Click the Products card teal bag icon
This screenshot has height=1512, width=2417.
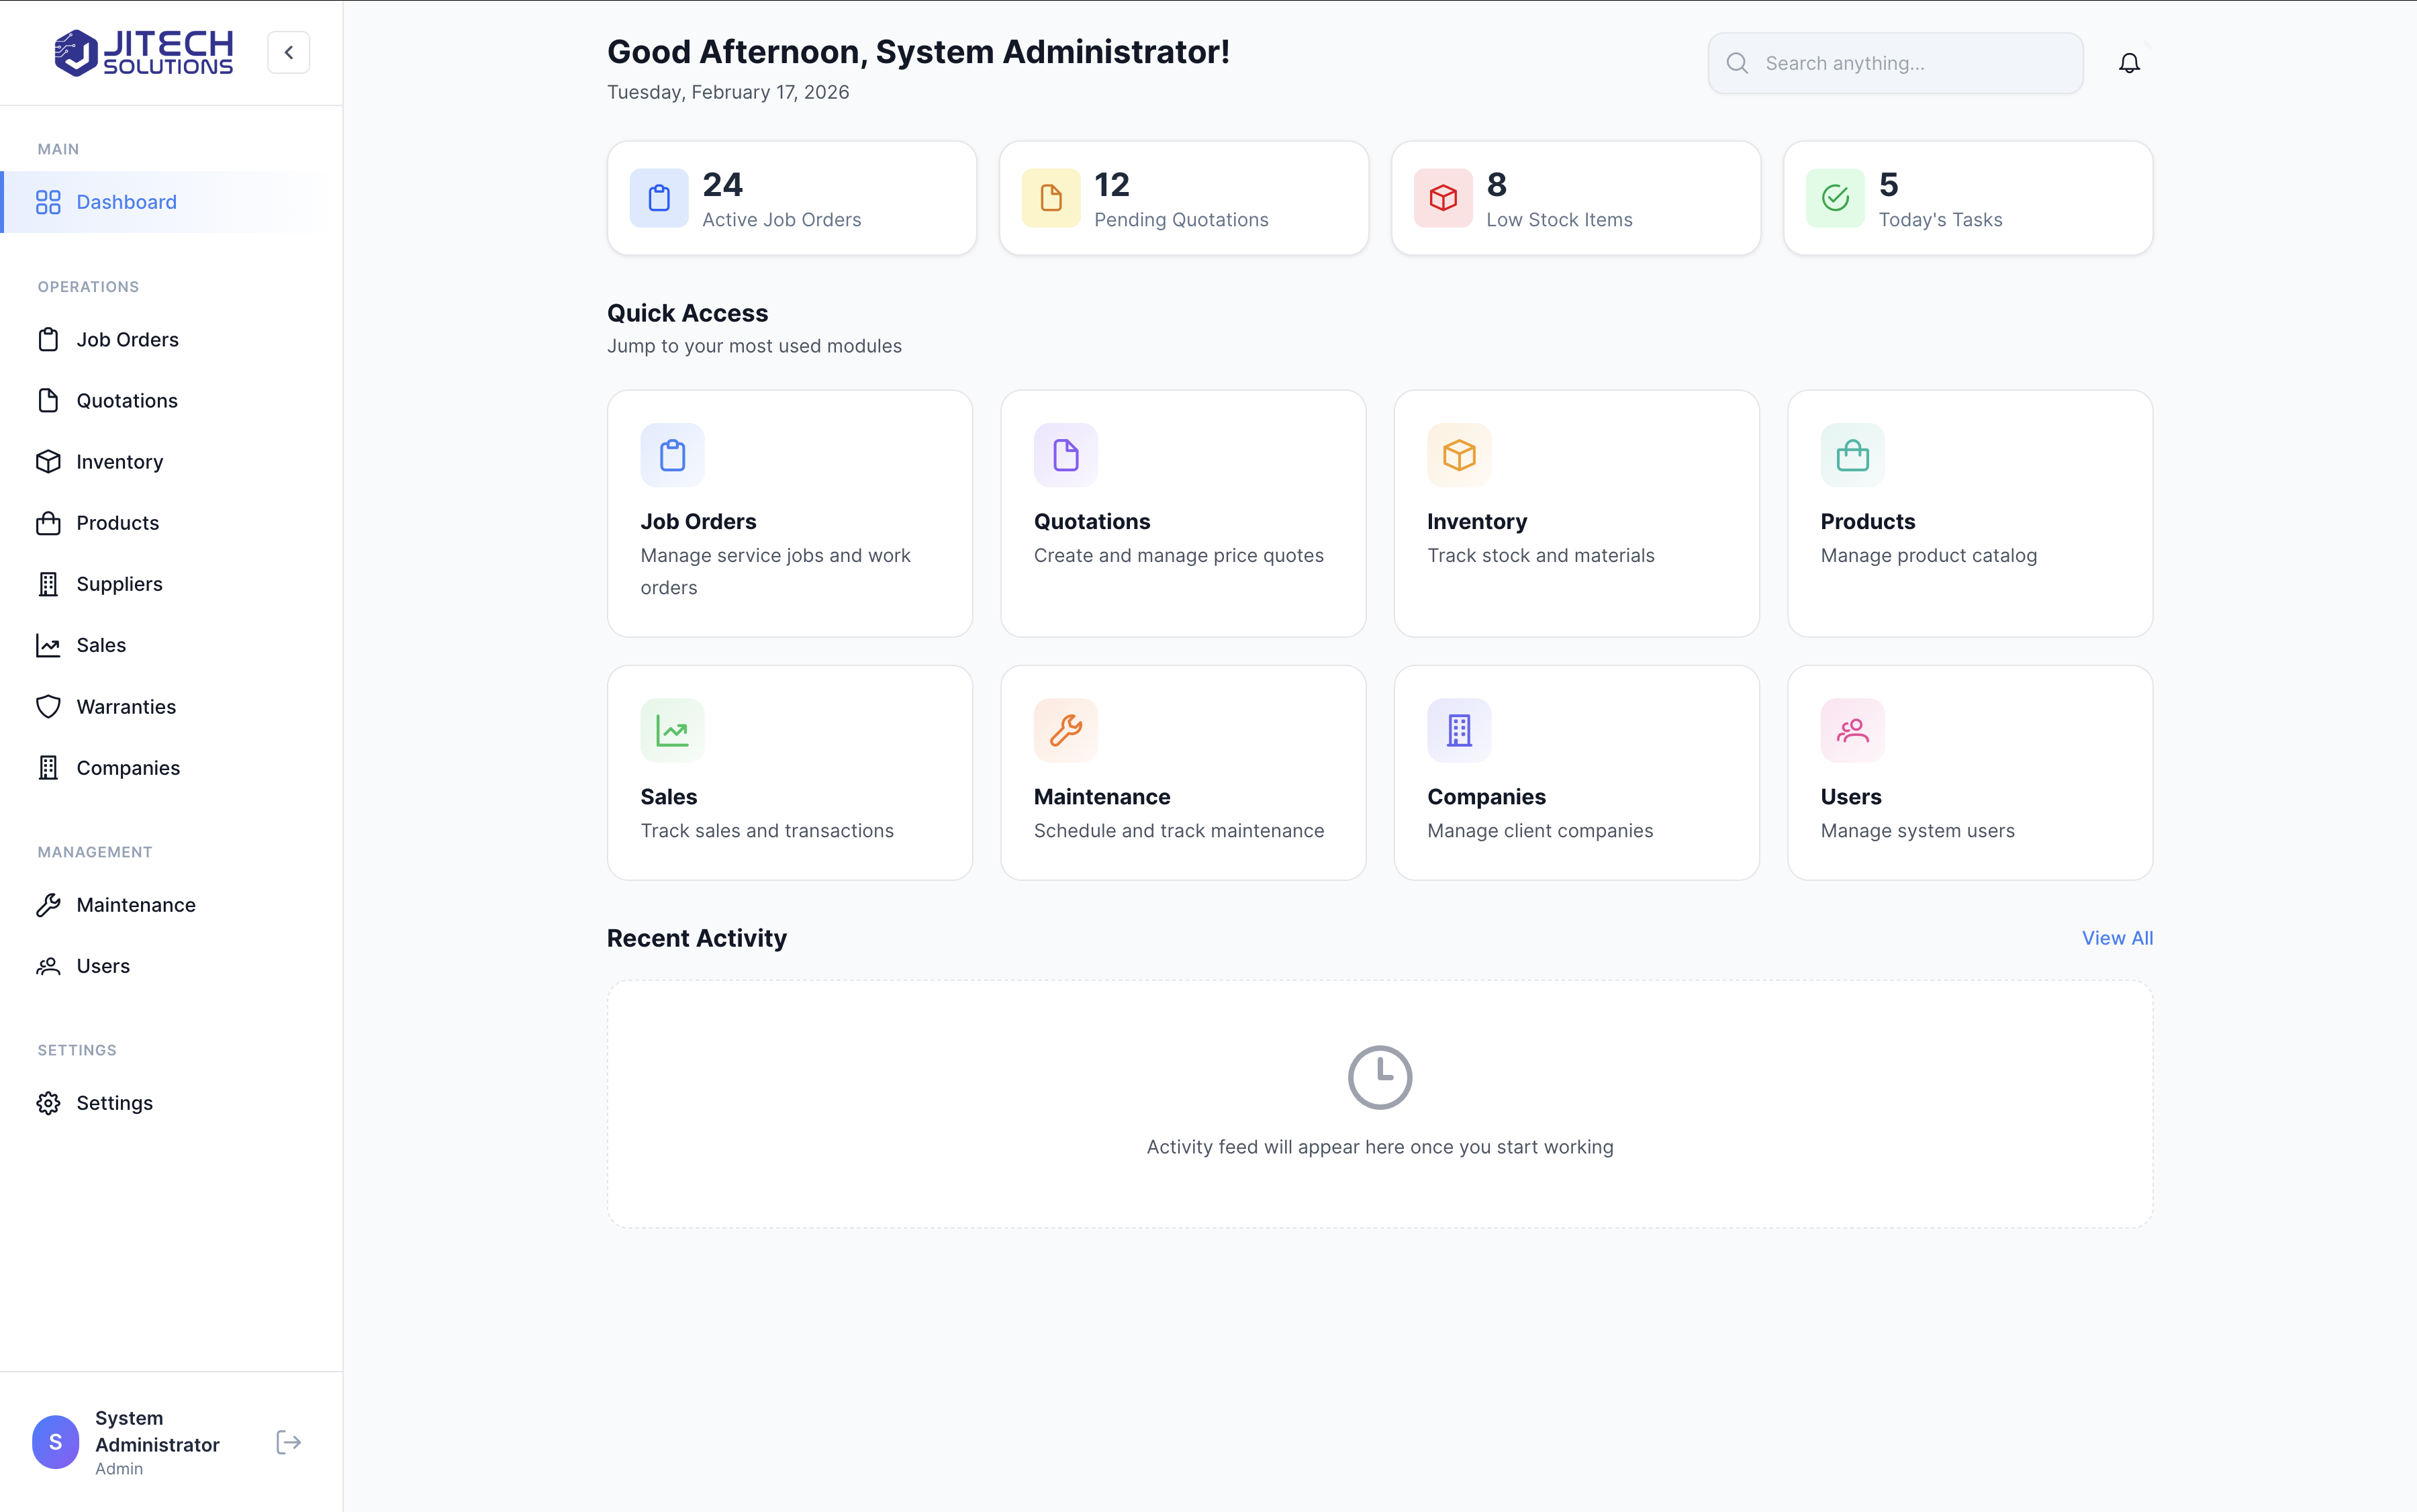pos(1852,455)
